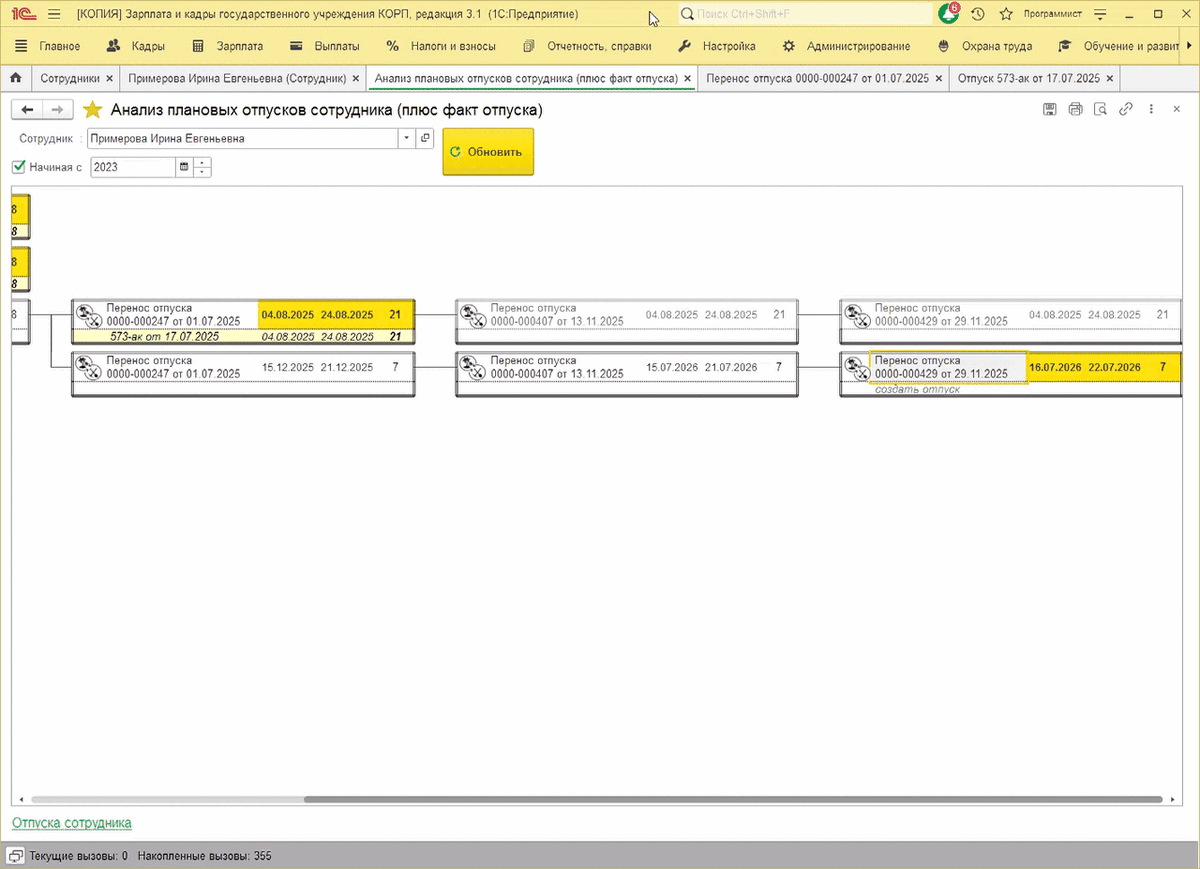Image resolution: width=1200 pixels, height=869 pixels.
Task: Click document icon of transfer 0000-000407, dates 15.07.2026
Action: 471,366
